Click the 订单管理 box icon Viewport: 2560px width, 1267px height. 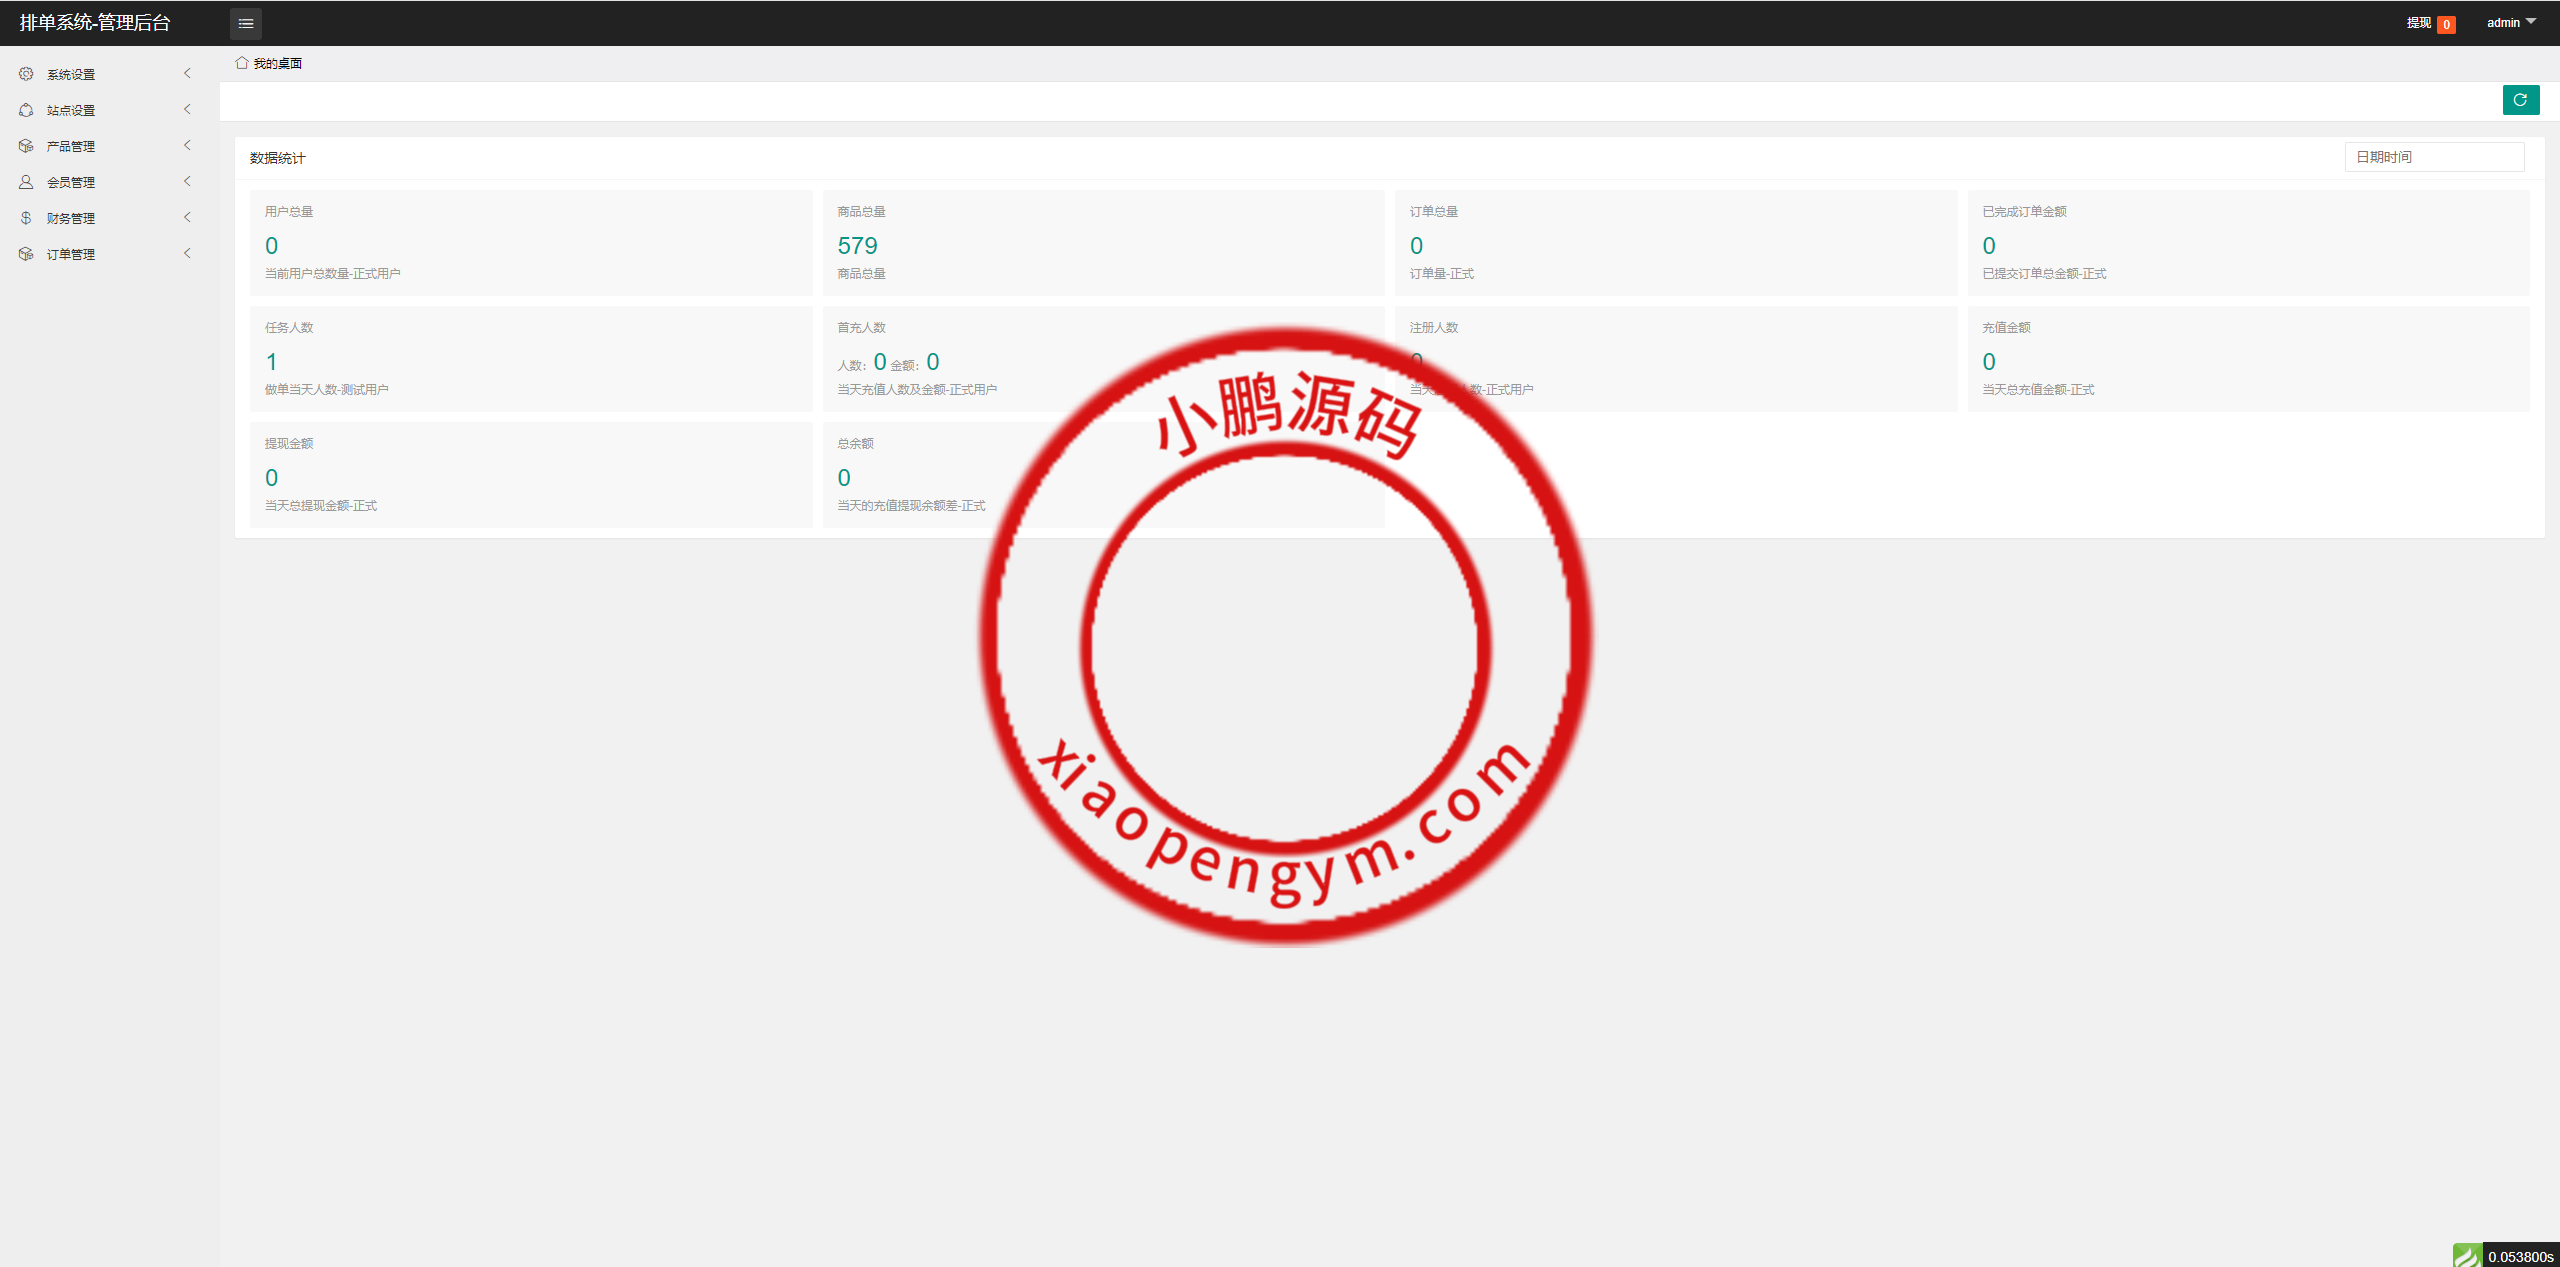coord(26,254)
